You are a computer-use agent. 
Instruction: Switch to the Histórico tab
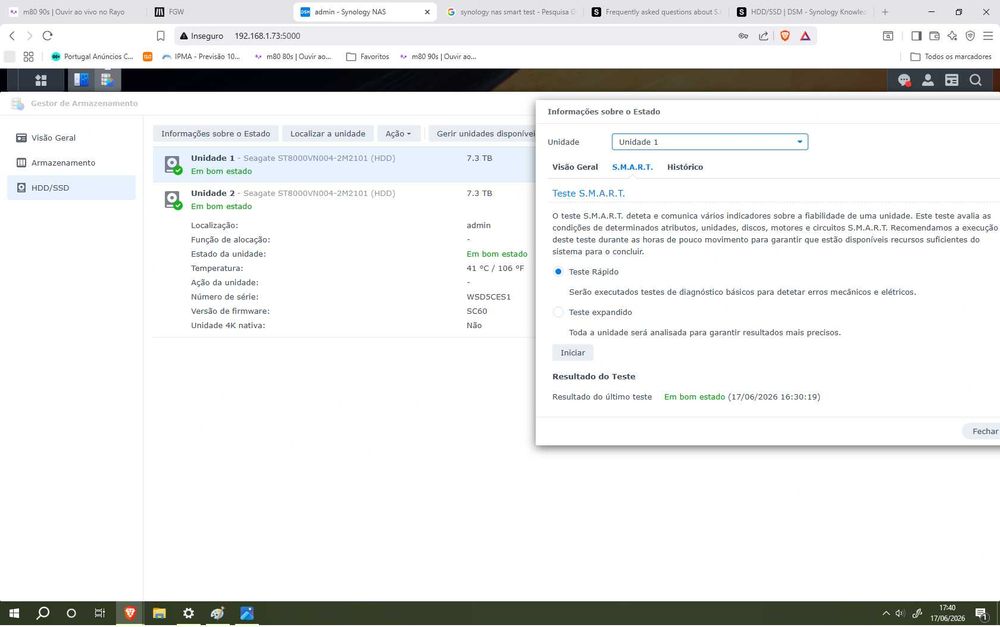(x=685, y=167)
